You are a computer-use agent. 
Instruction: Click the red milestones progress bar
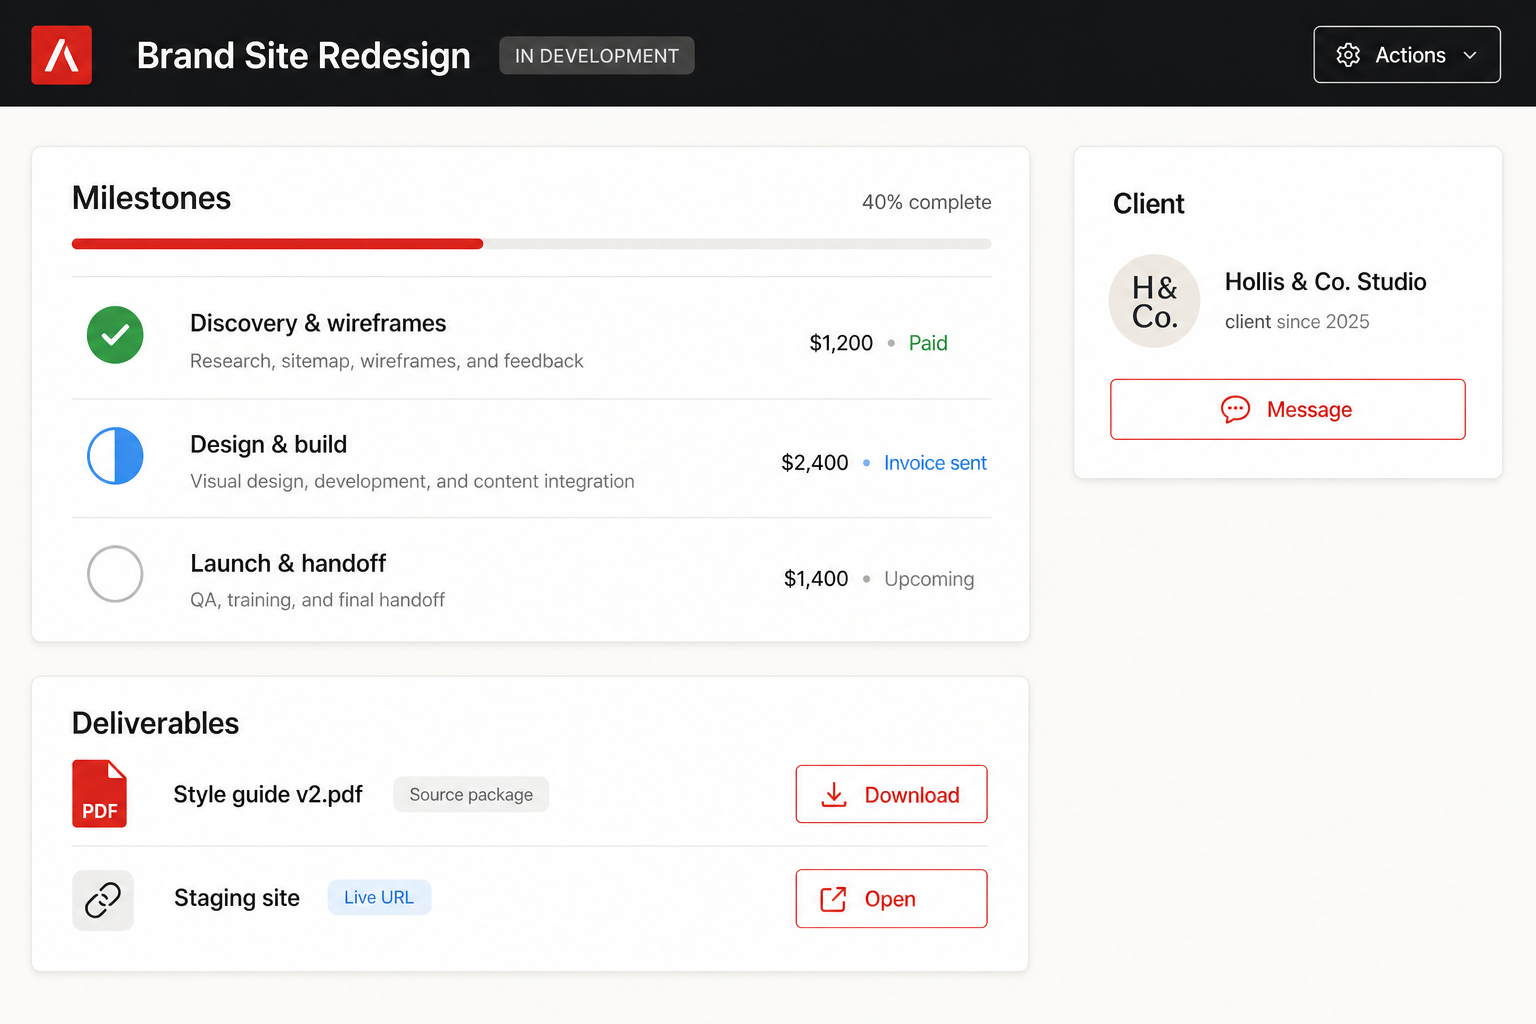[x=278, y=244]
